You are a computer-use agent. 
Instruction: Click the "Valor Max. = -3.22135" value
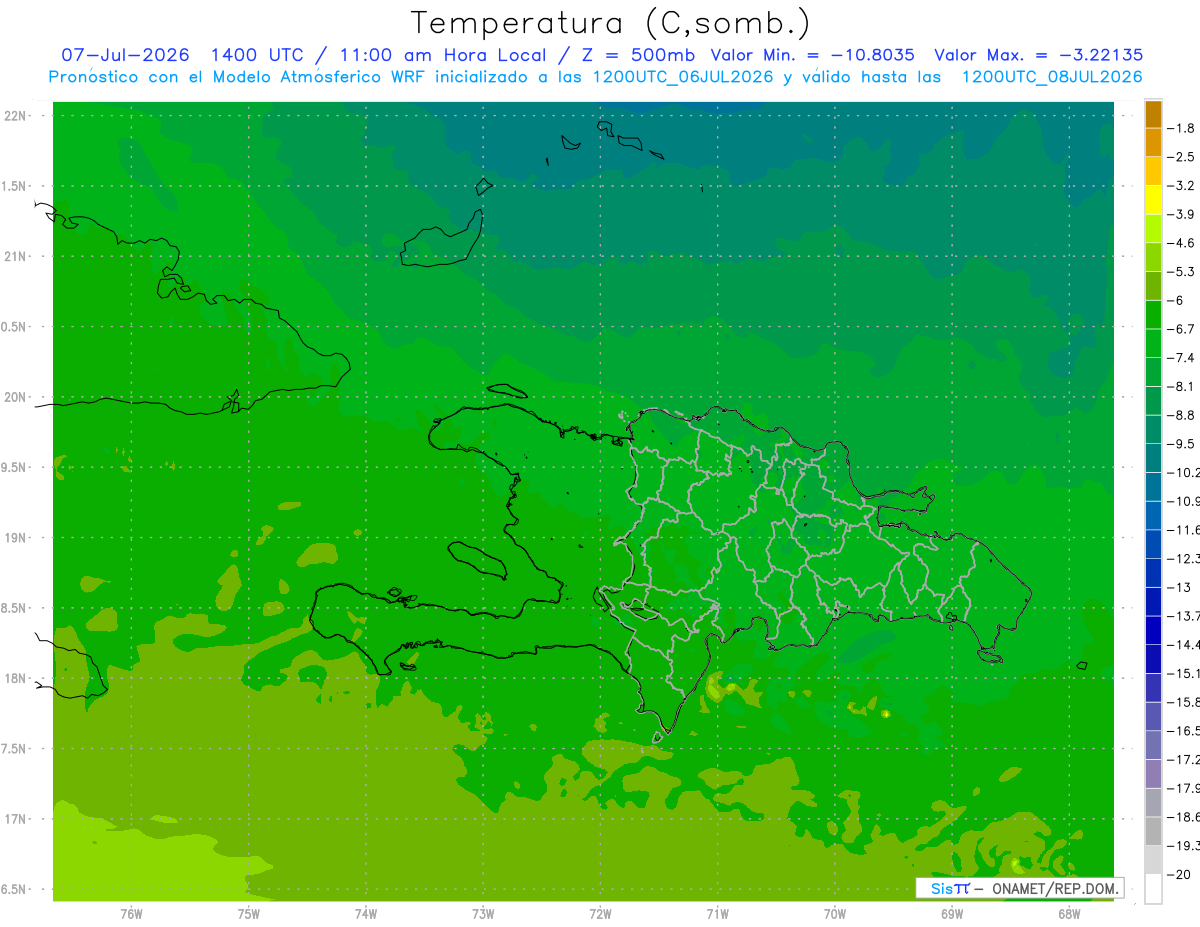(1038, 55)
